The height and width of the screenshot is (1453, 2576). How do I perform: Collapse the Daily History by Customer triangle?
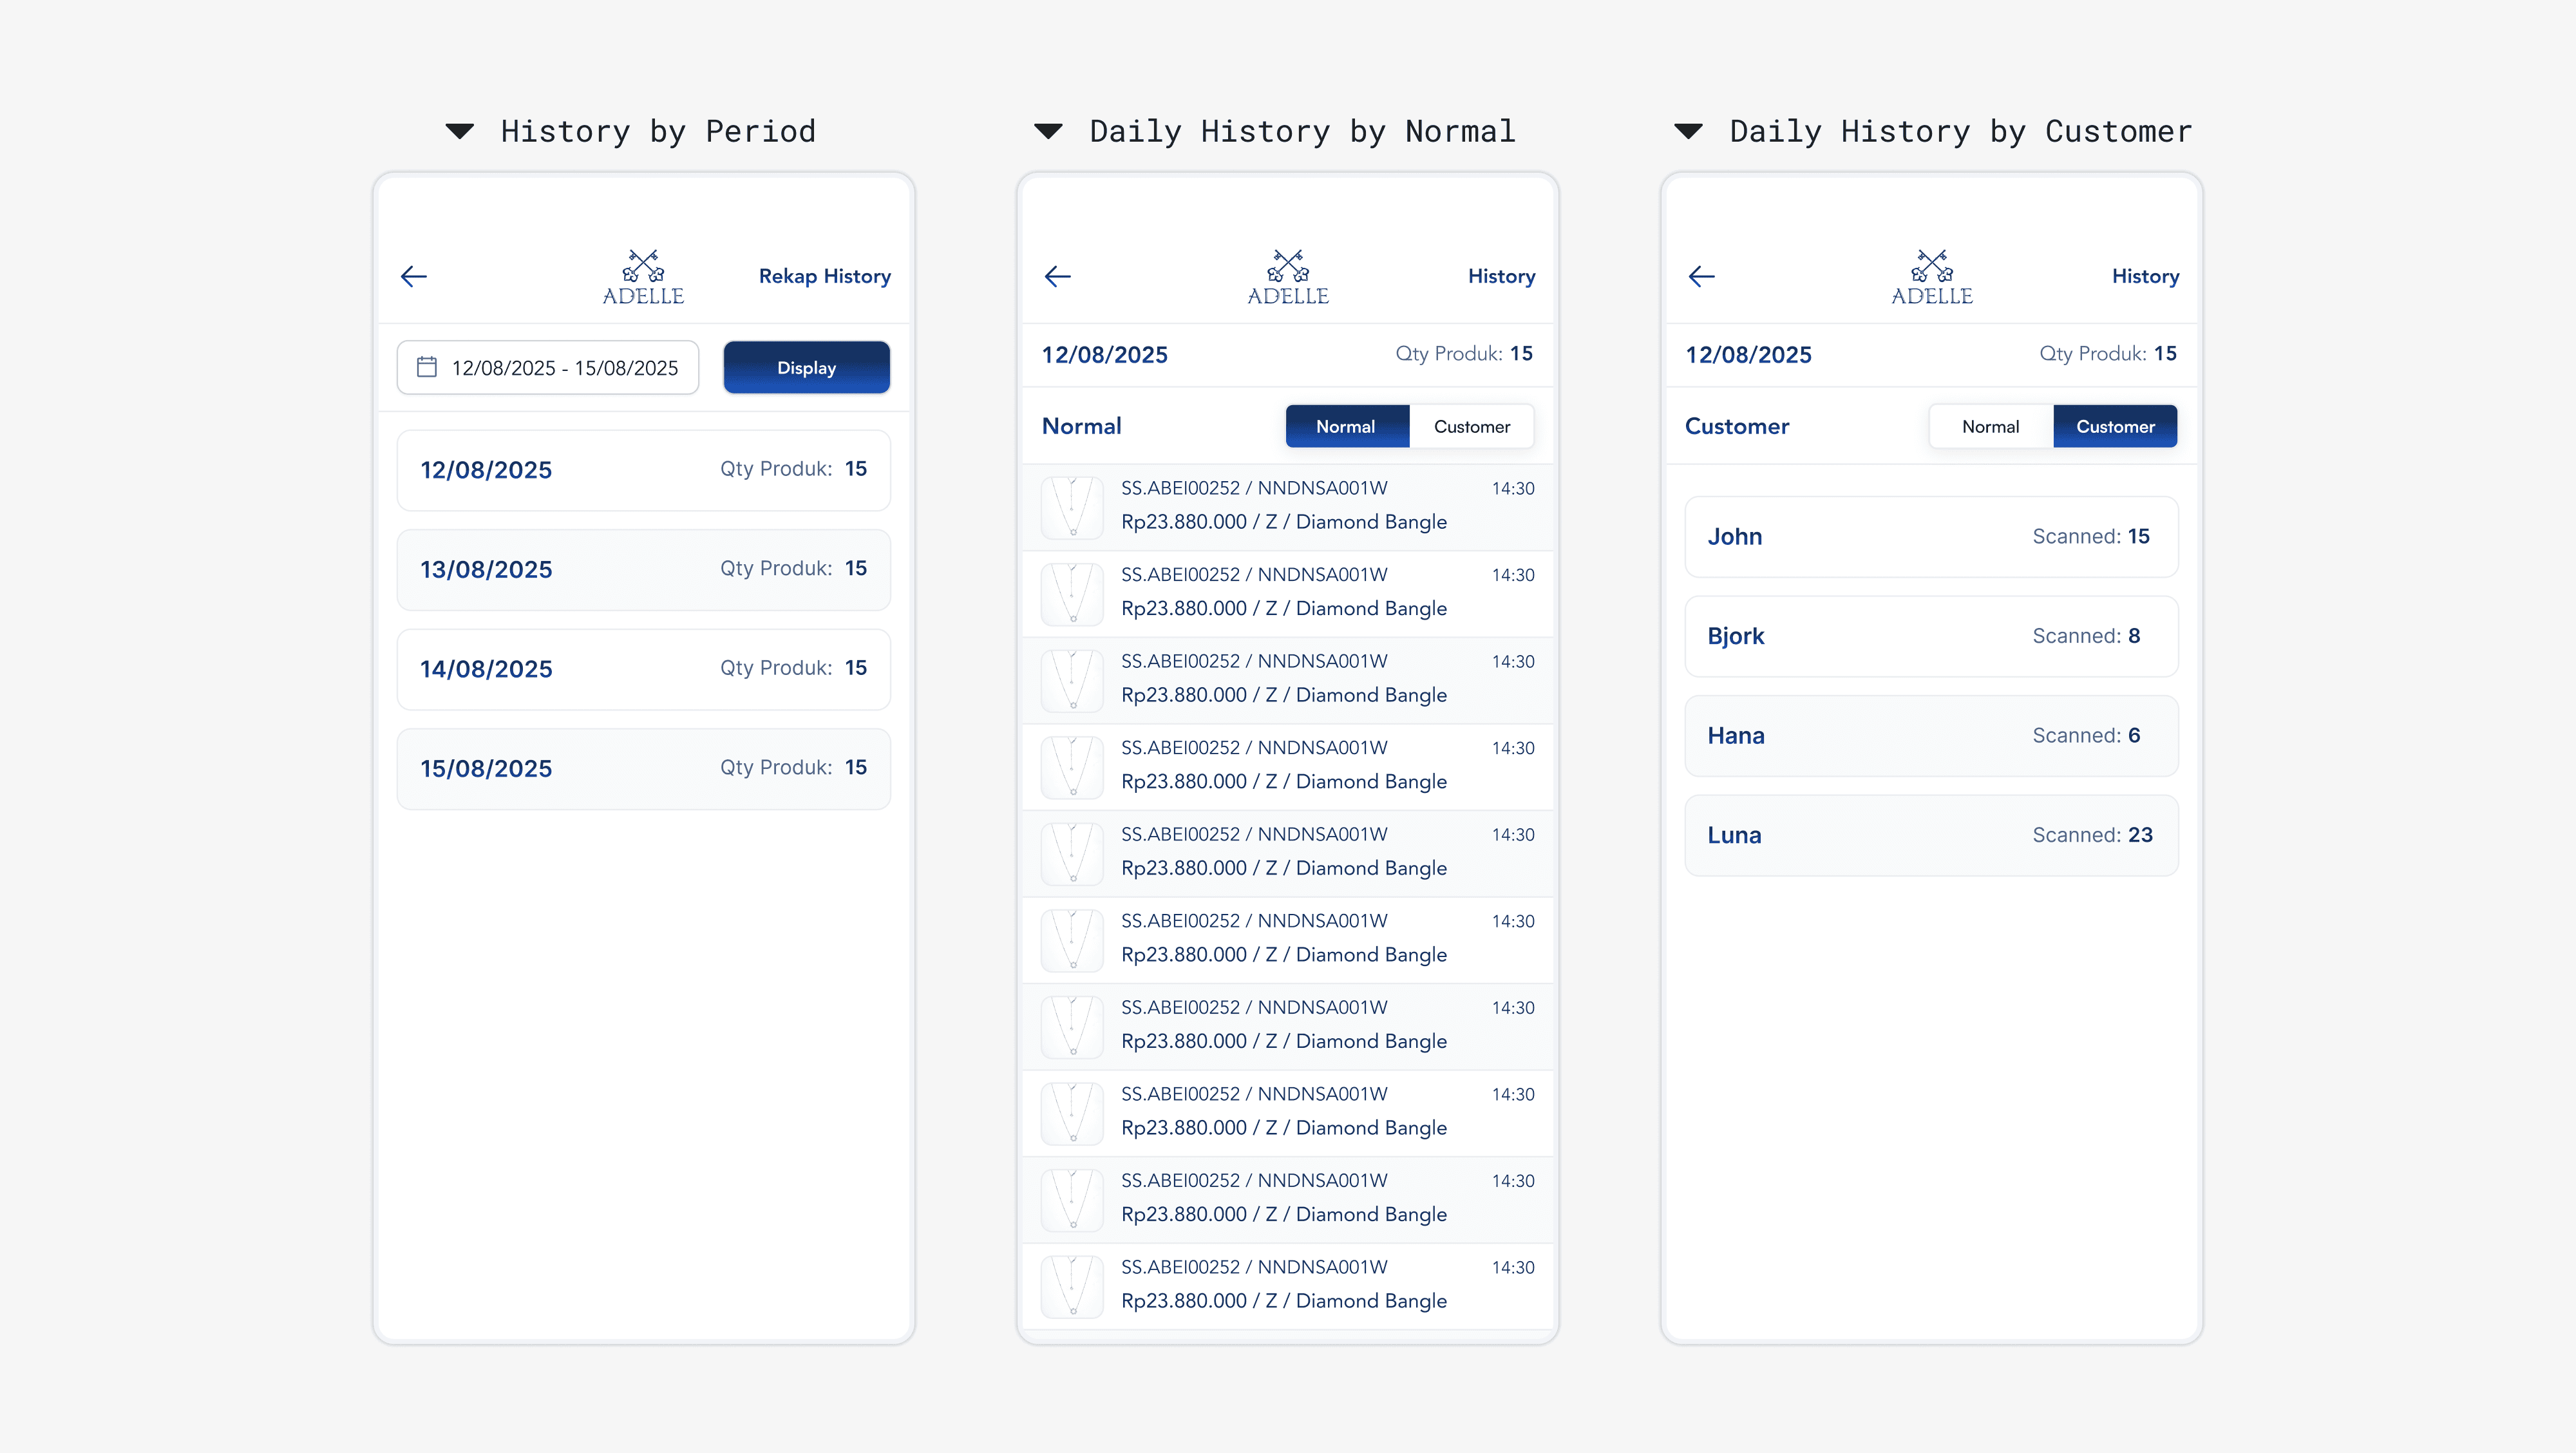[1688, 131]
